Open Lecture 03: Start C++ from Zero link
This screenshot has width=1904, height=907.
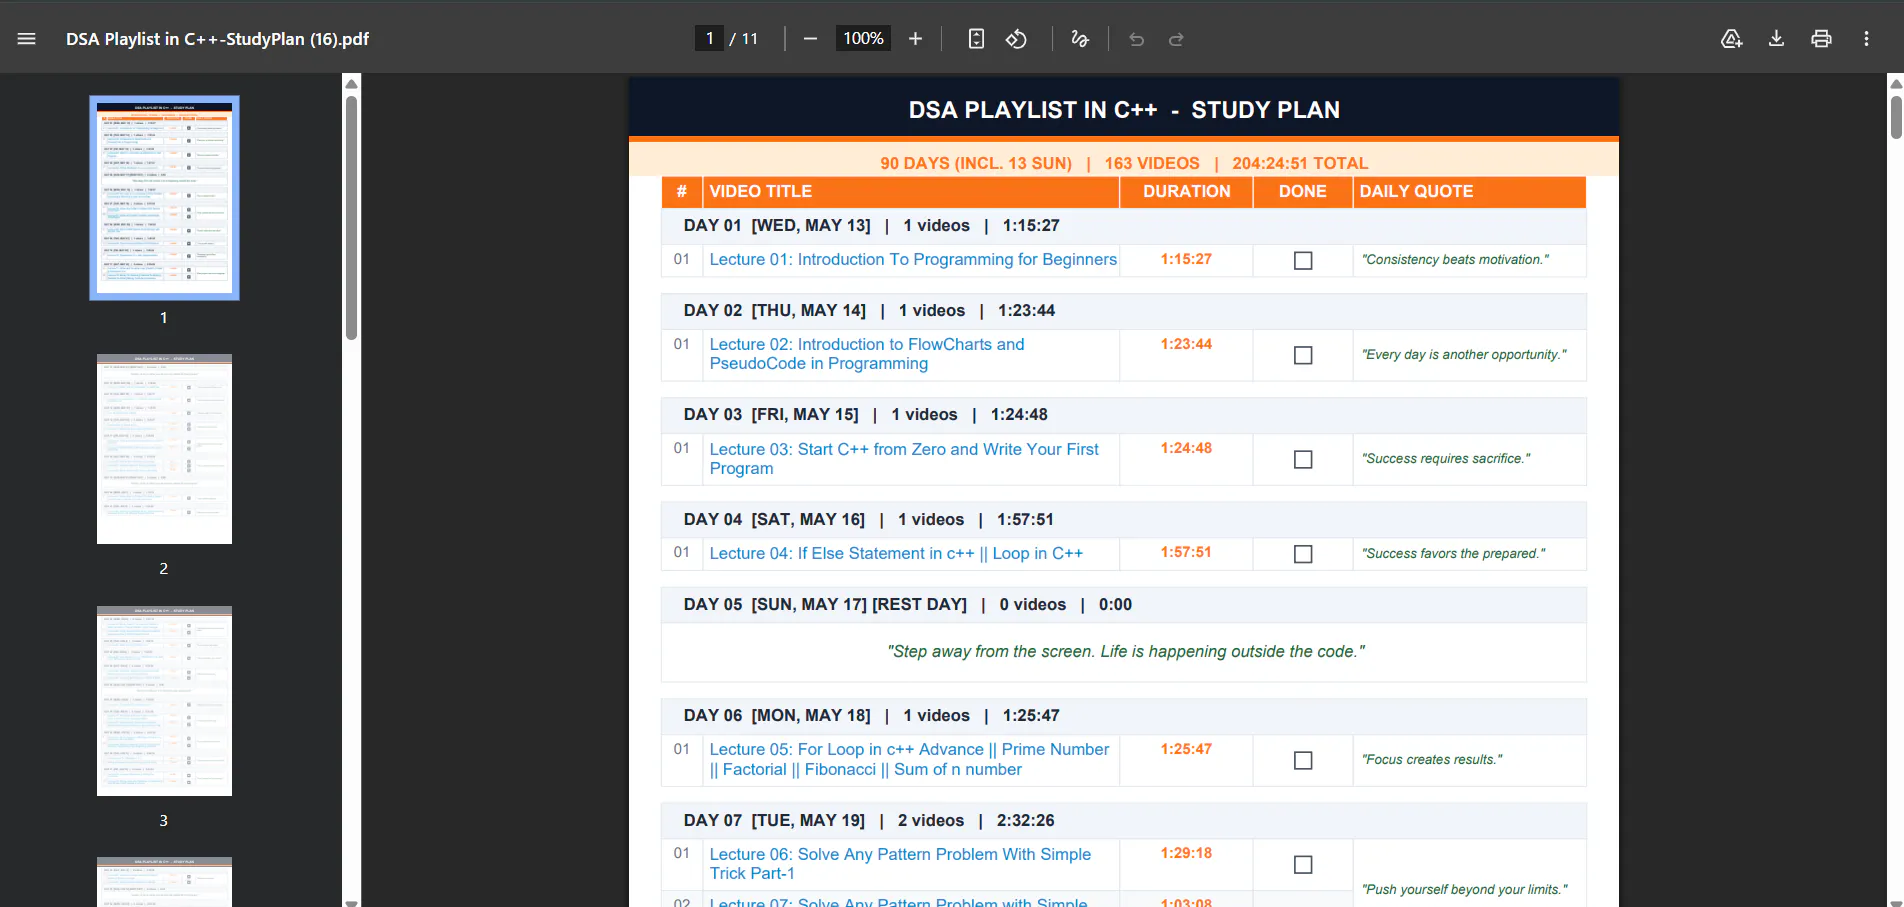click(x=904, y=459)
